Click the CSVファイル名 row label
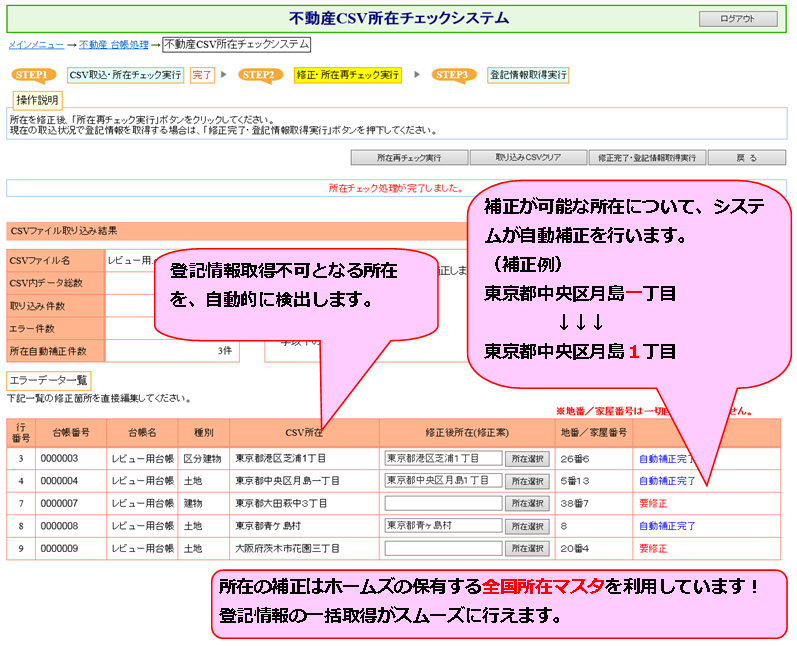797x646 pixels. [55, 261]
